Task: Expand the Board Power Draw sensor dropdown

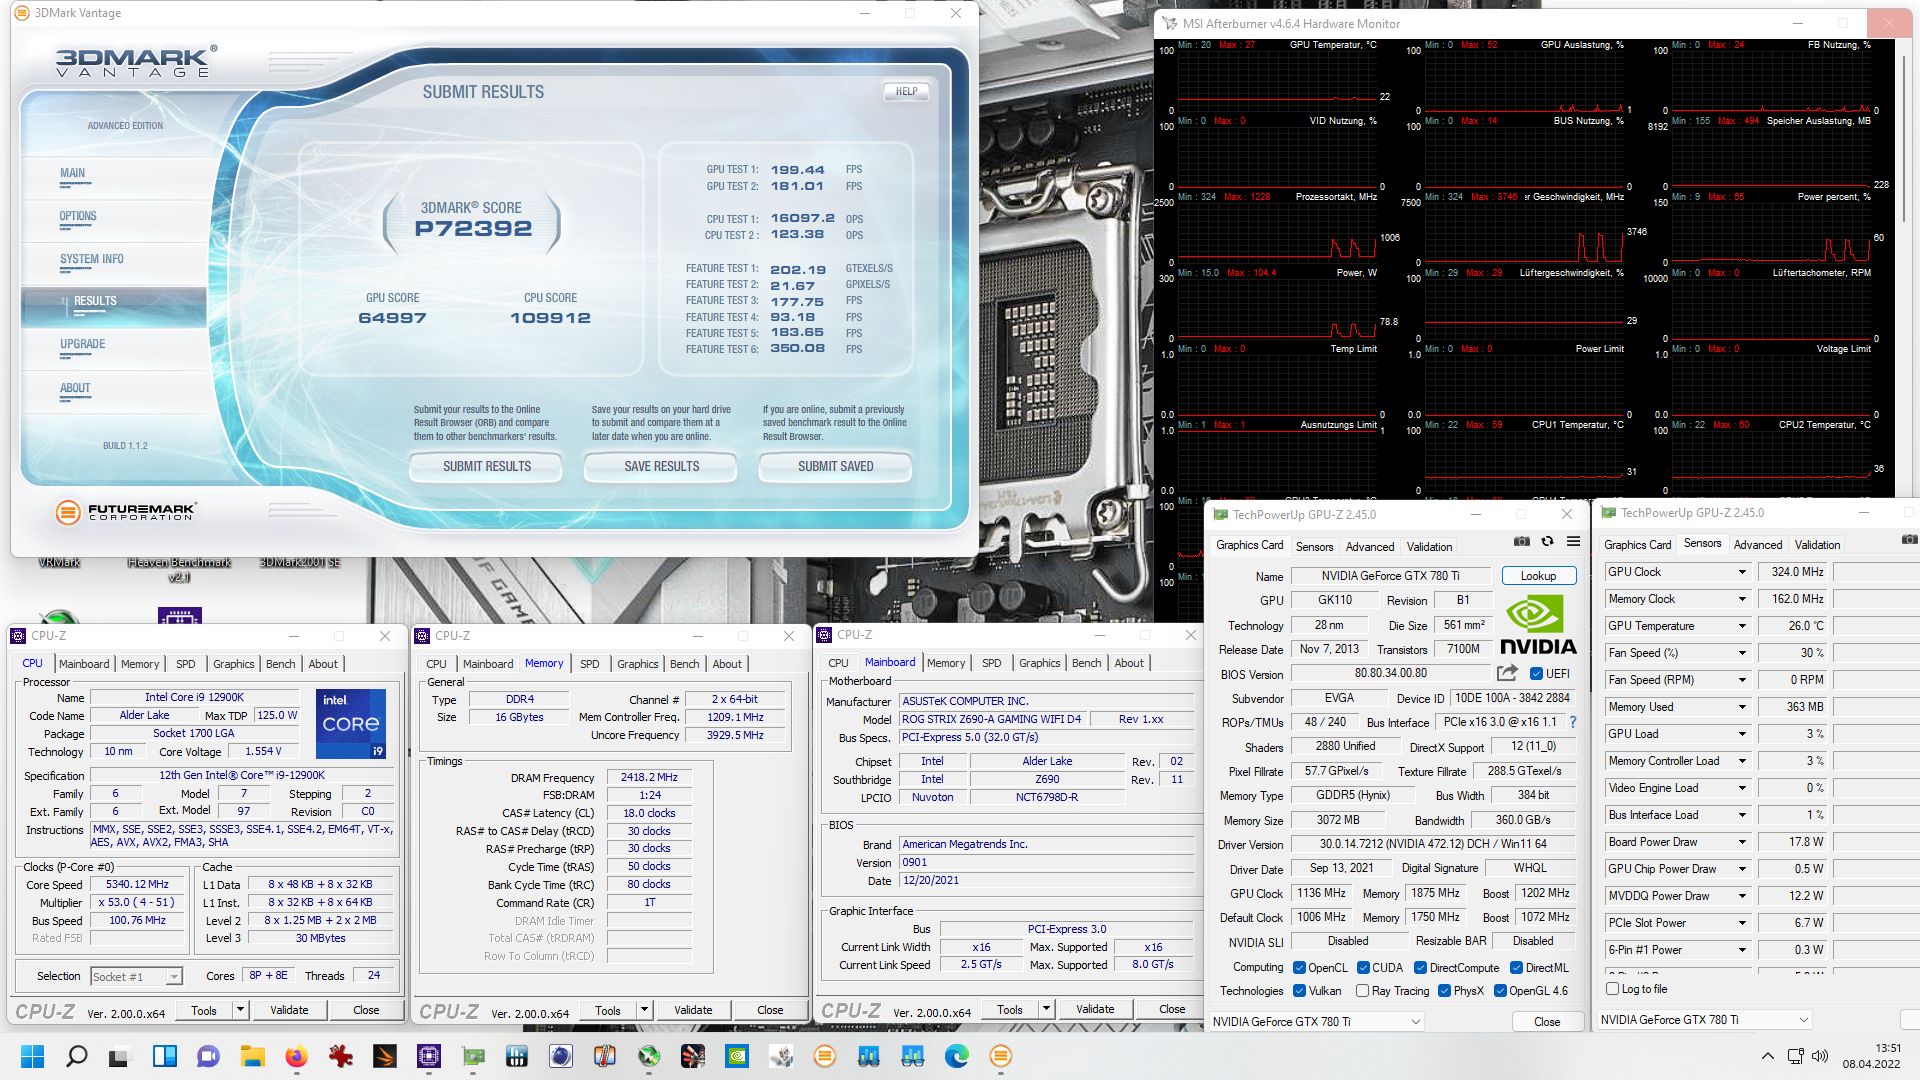Action: pos(1742,842)
